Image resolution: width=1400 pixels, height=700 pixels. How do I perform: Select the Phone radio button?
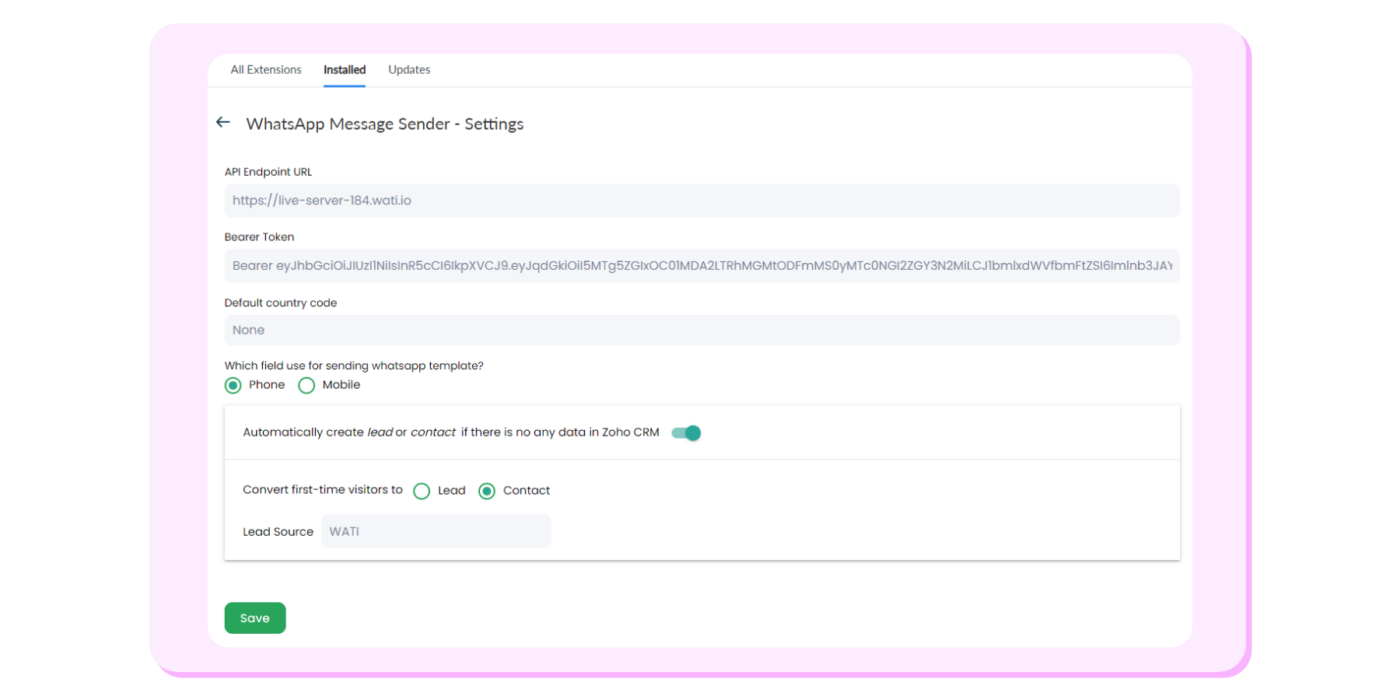[232, 385]
